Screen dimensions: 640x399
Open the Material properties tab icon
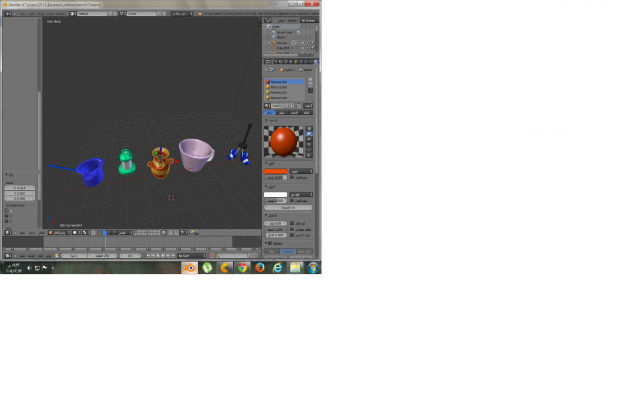316,62
